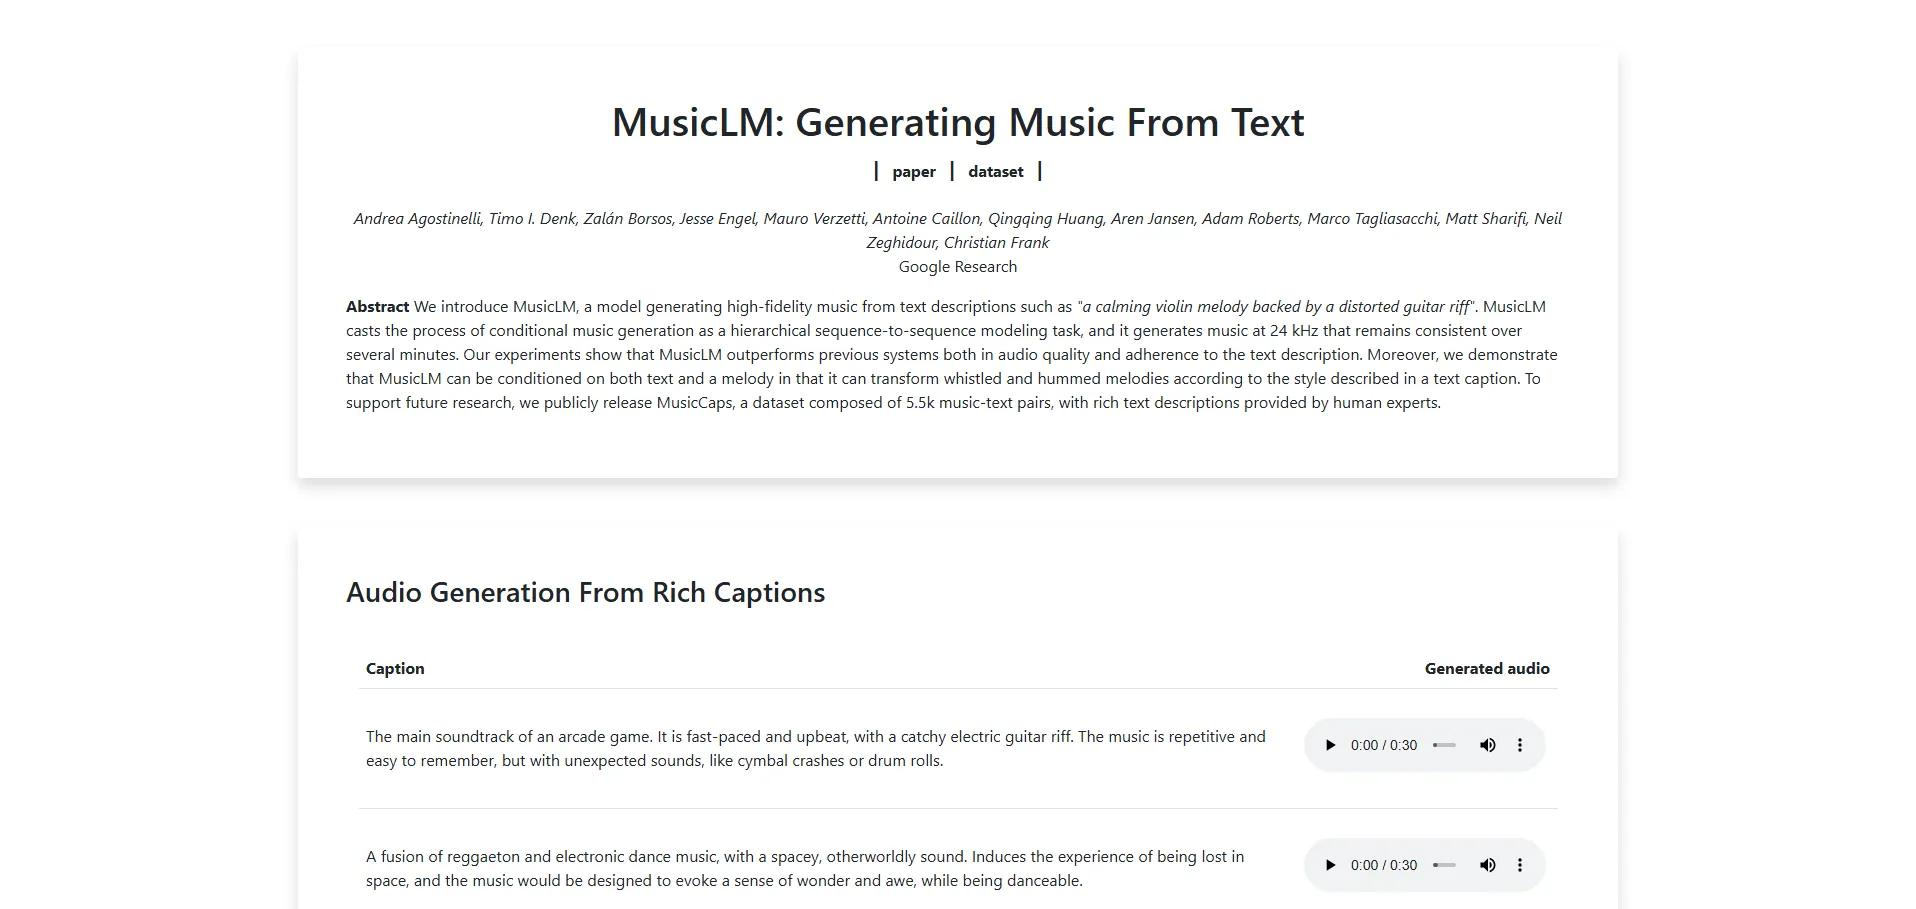Click the seek slider of arcade soundtrack audio
Viewport: 1916px width, 909px height.
point(1444,745)
